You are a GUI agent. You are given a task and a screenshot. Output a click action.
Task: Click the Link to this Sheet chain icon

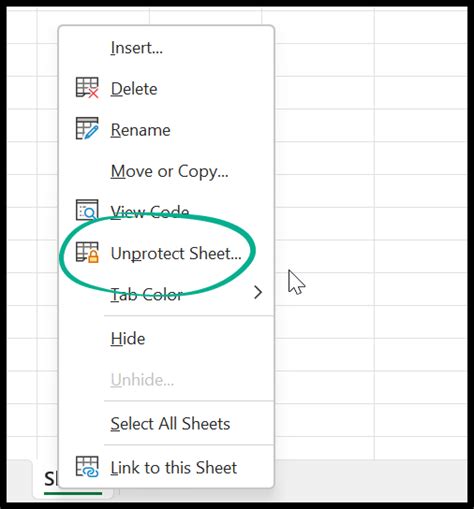tap(87, 467)
